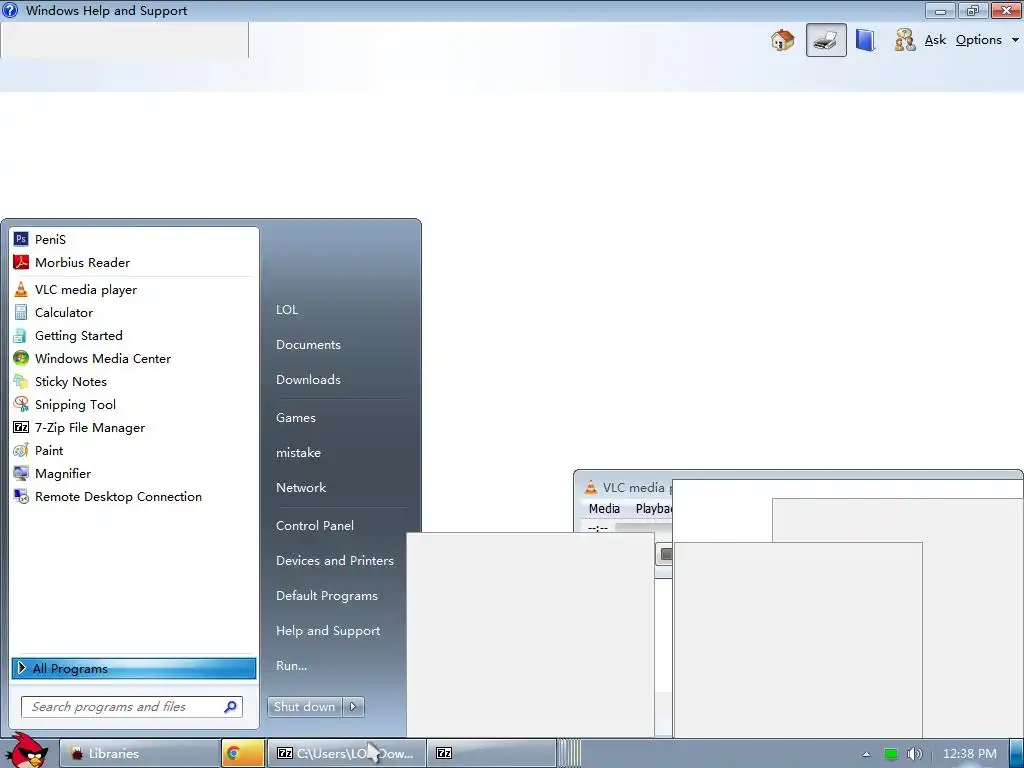Open Magnifier
The width and height of the screenshot is (1024, 768).
(134, 473)
